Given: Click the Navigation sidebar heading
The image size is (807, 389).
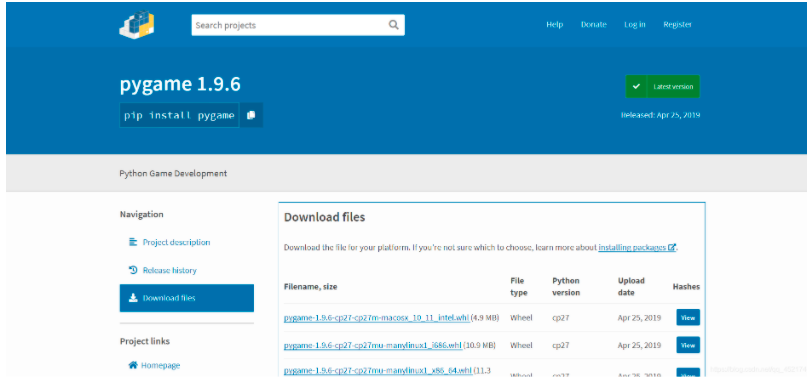Looking at the screenshot, I should (142, 214).
